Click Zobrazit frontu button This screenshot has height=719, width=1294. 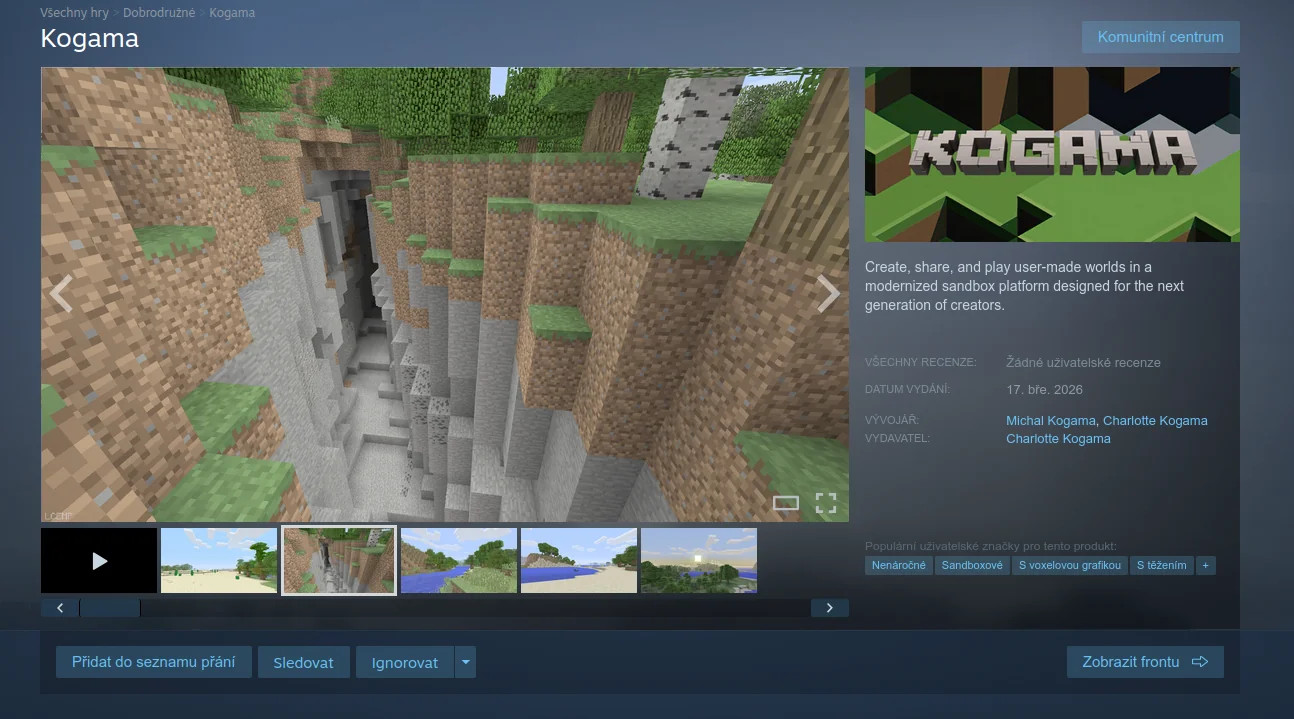pos(1144,662)
